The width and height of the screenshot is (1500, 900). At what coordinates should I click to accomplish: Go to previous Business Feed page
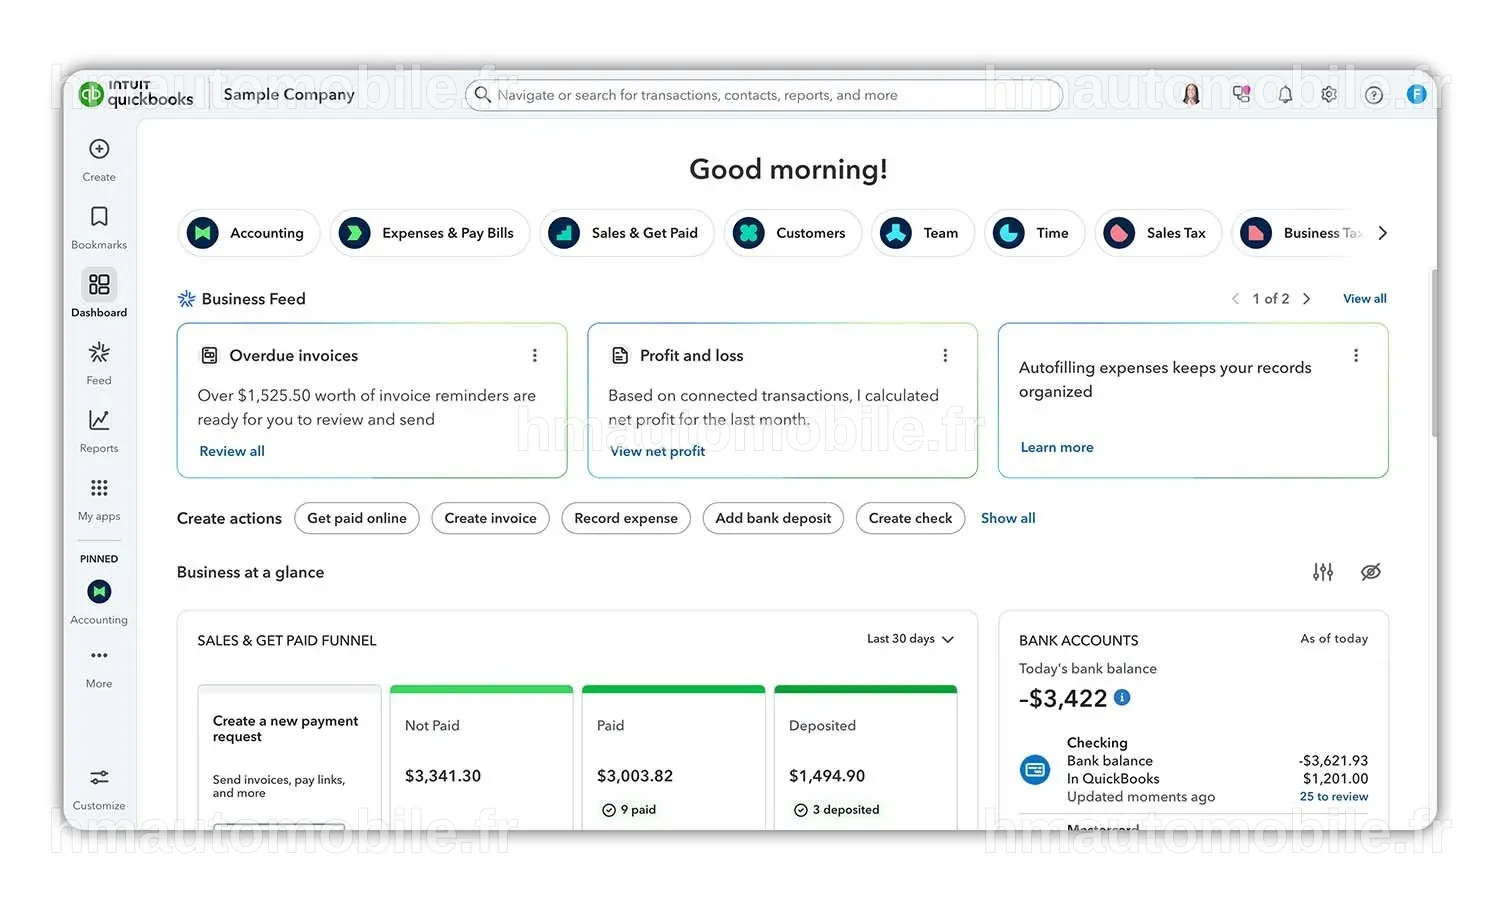tap(1236, 299)
